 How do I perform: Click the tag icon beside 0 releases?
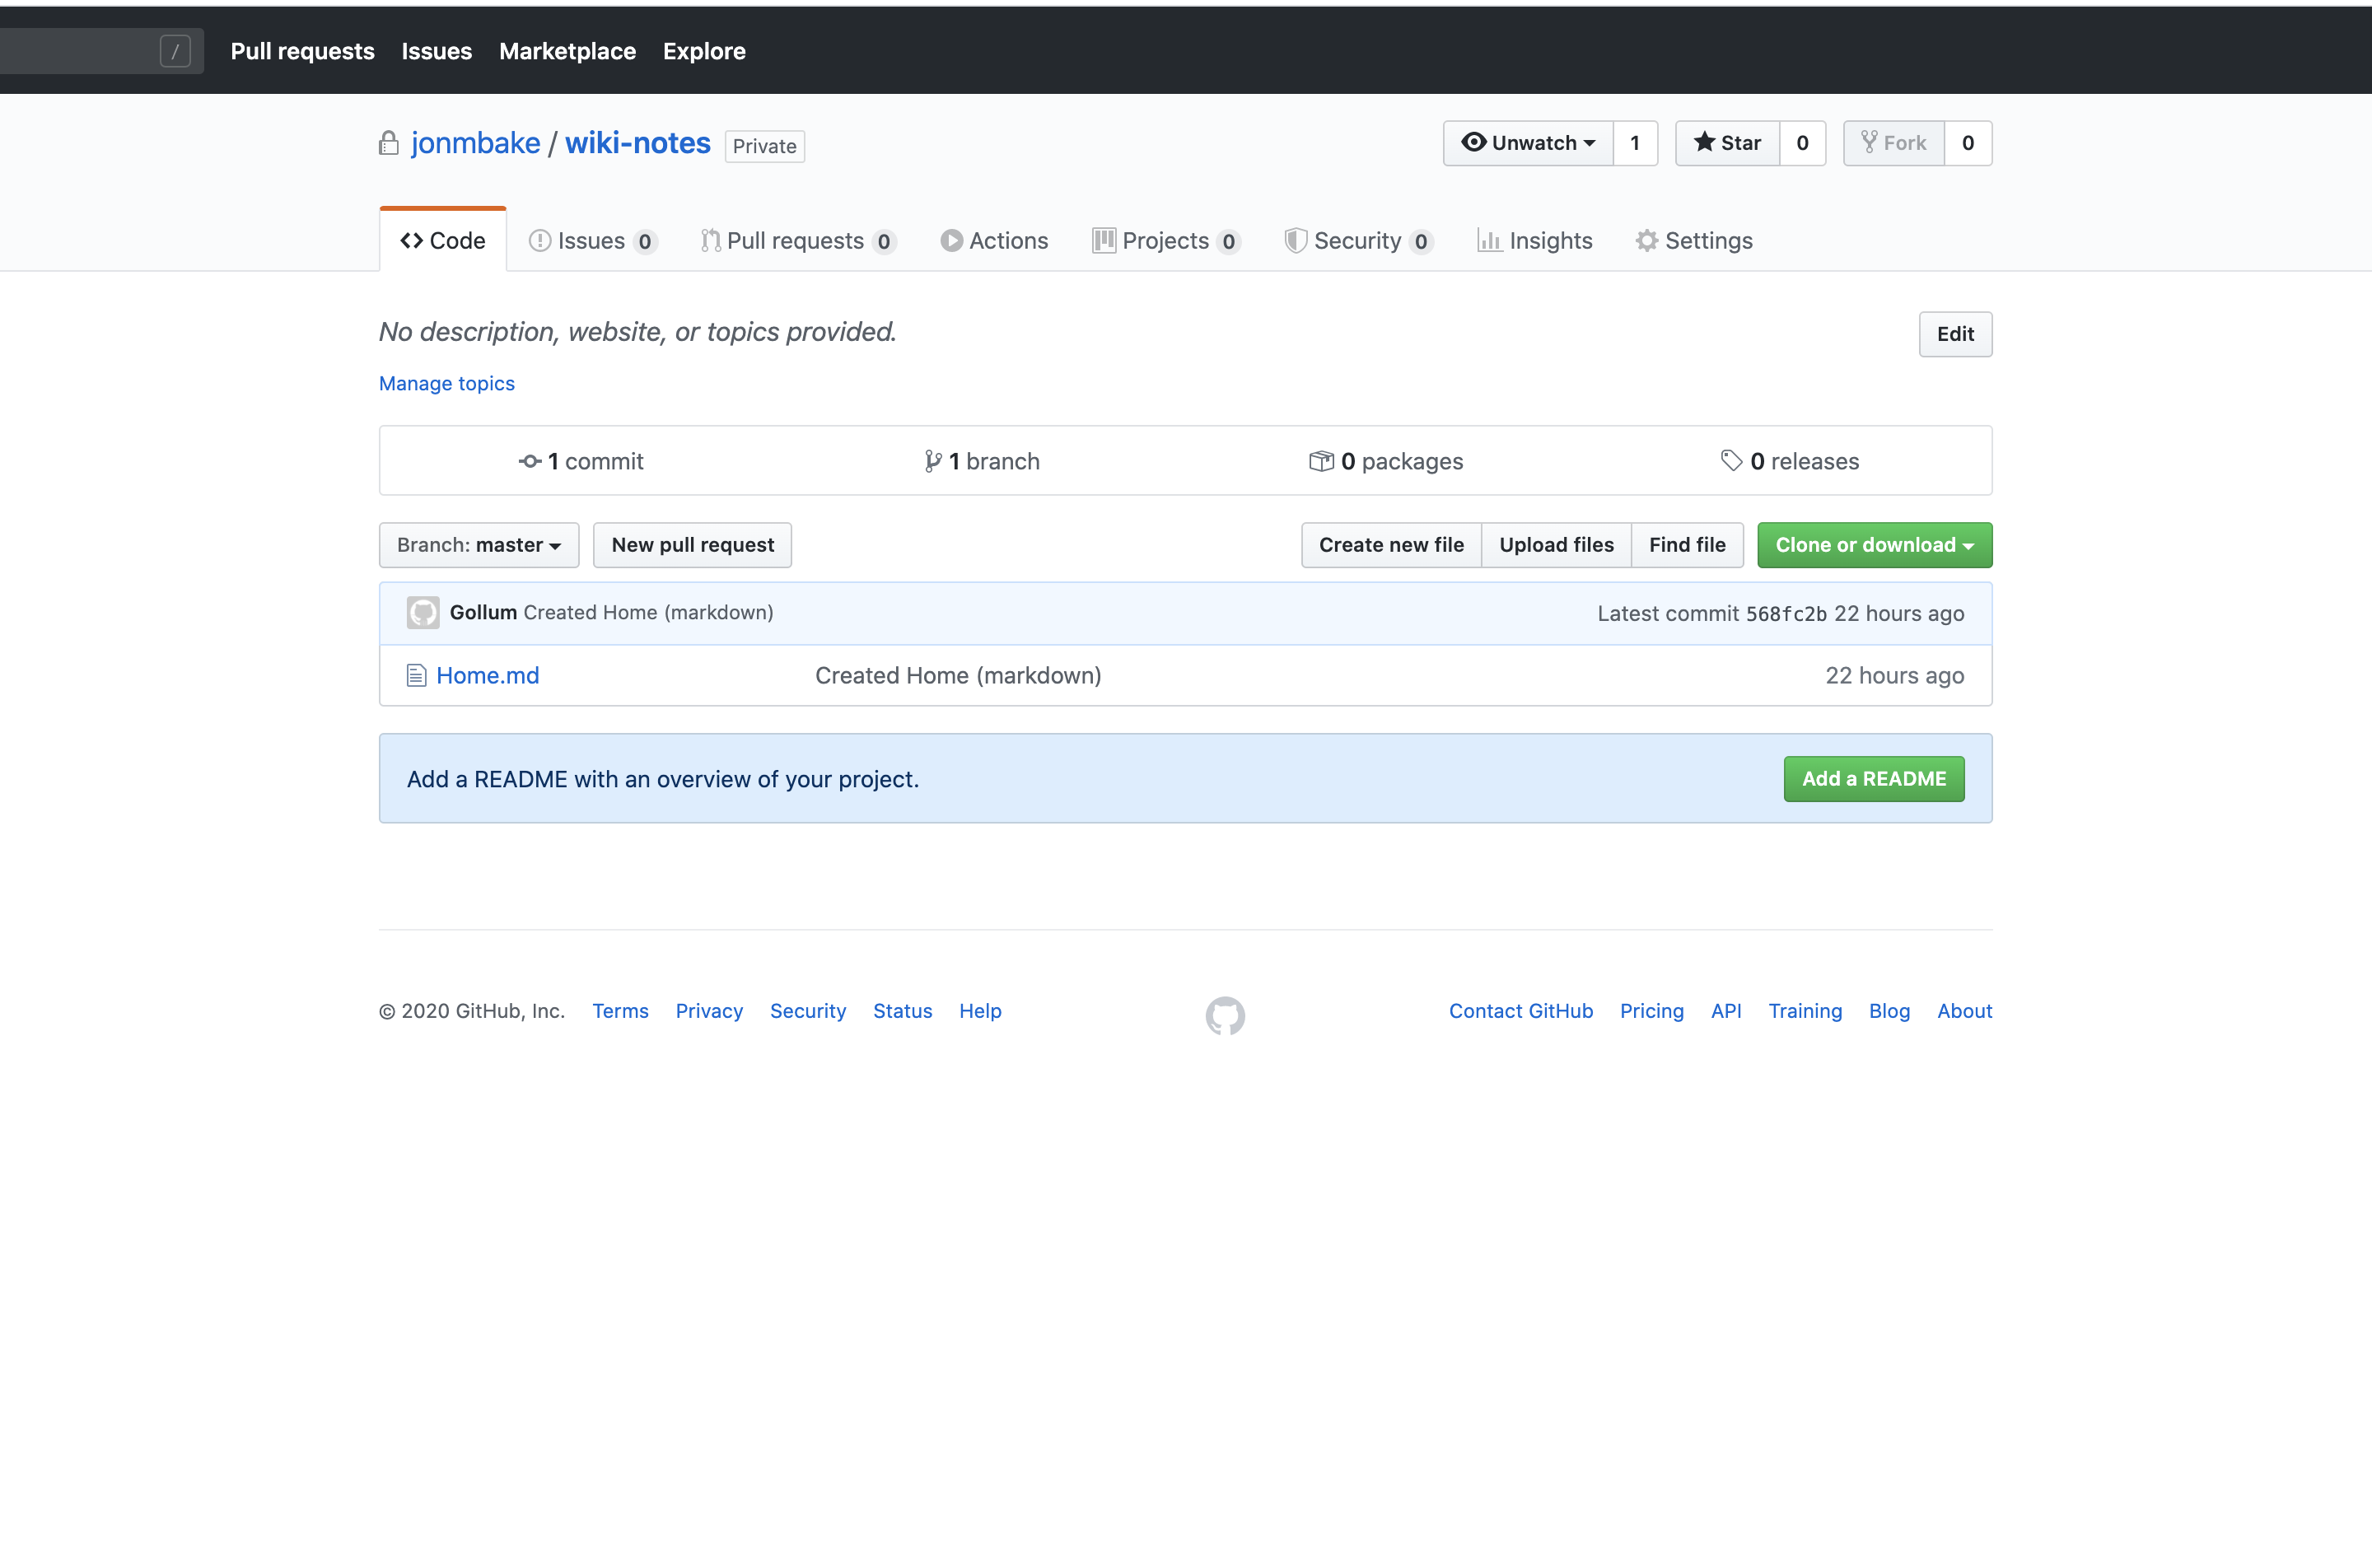click(1731, 460)
